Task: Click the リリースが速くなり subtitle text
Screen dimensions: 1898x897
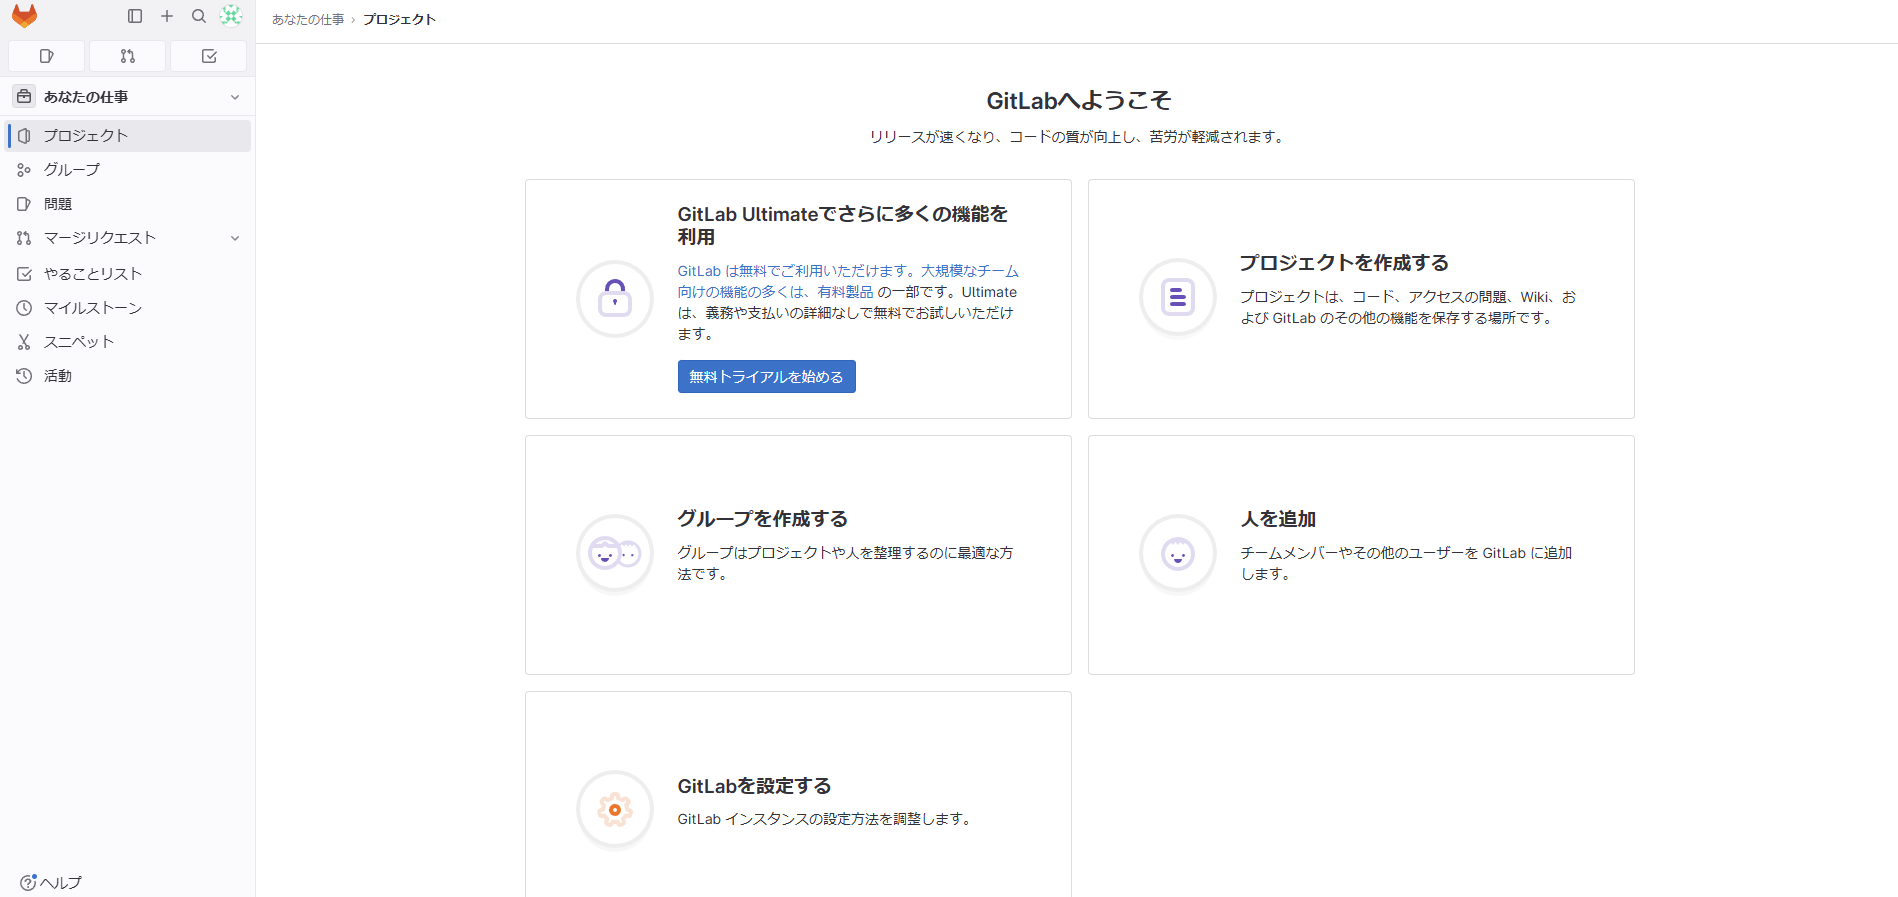Action: coord(1079,137)
